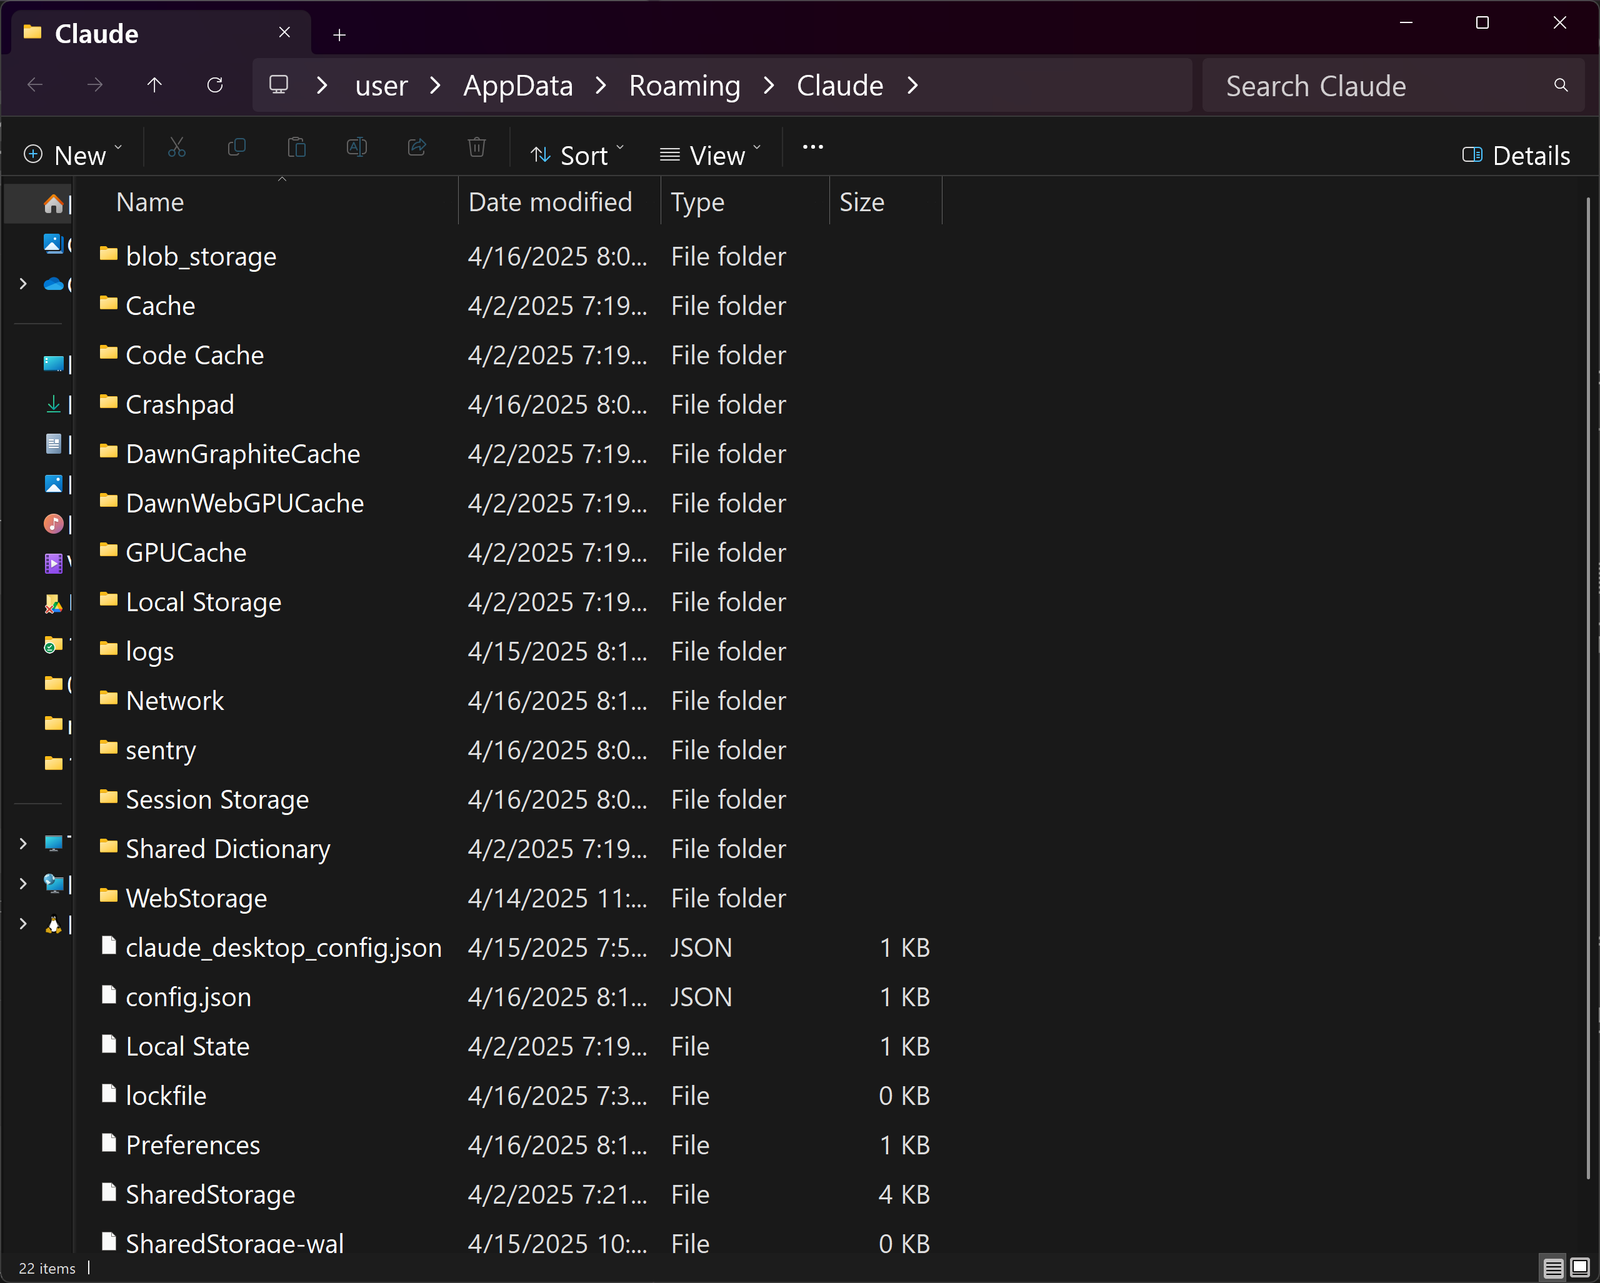Click the PC icon in address bar
Screen dimensions: 1600x1283
pyautogui.click(x=279, y=85)
